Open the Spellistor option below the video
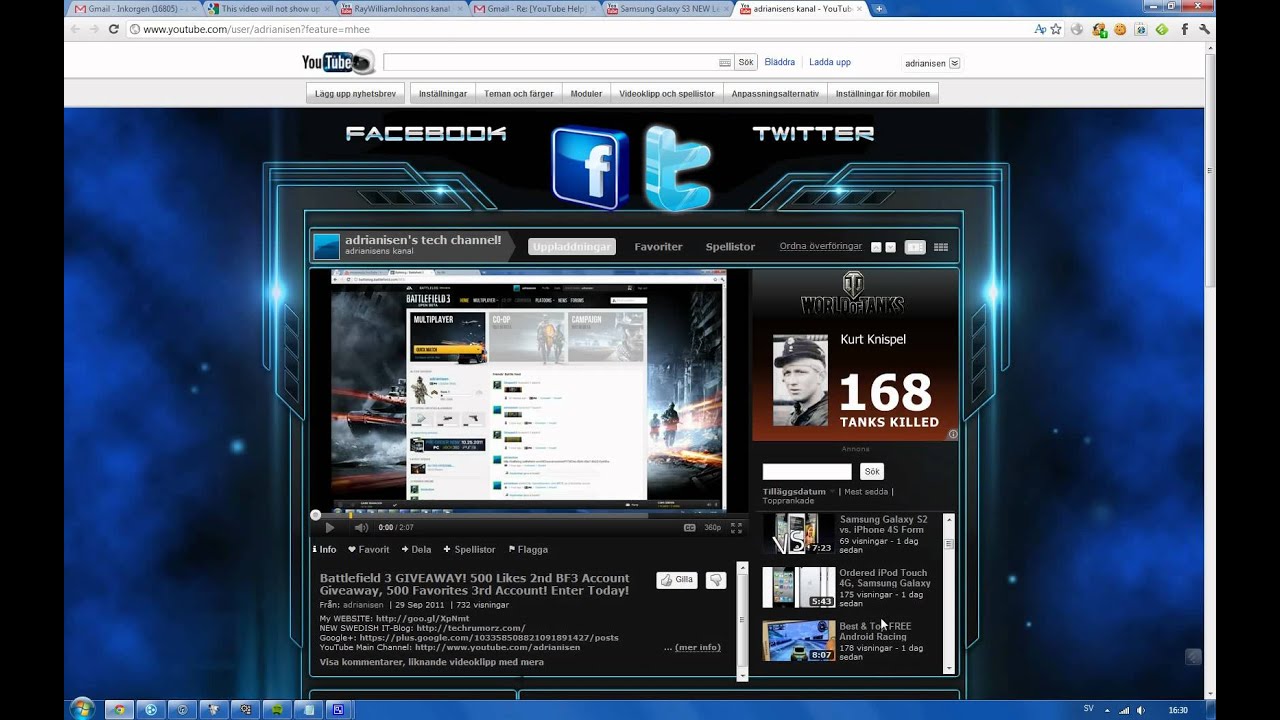 pyautogui.click(x=470, y=549)
